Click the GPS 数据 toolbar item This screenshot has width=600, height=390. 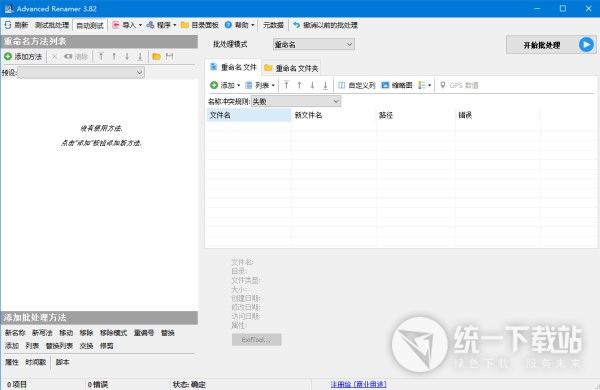tap(459, 85)
